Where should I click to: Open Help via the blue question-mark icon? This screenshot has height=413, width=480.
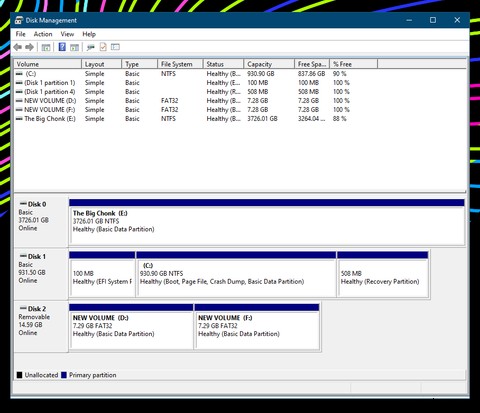point(62,47)
